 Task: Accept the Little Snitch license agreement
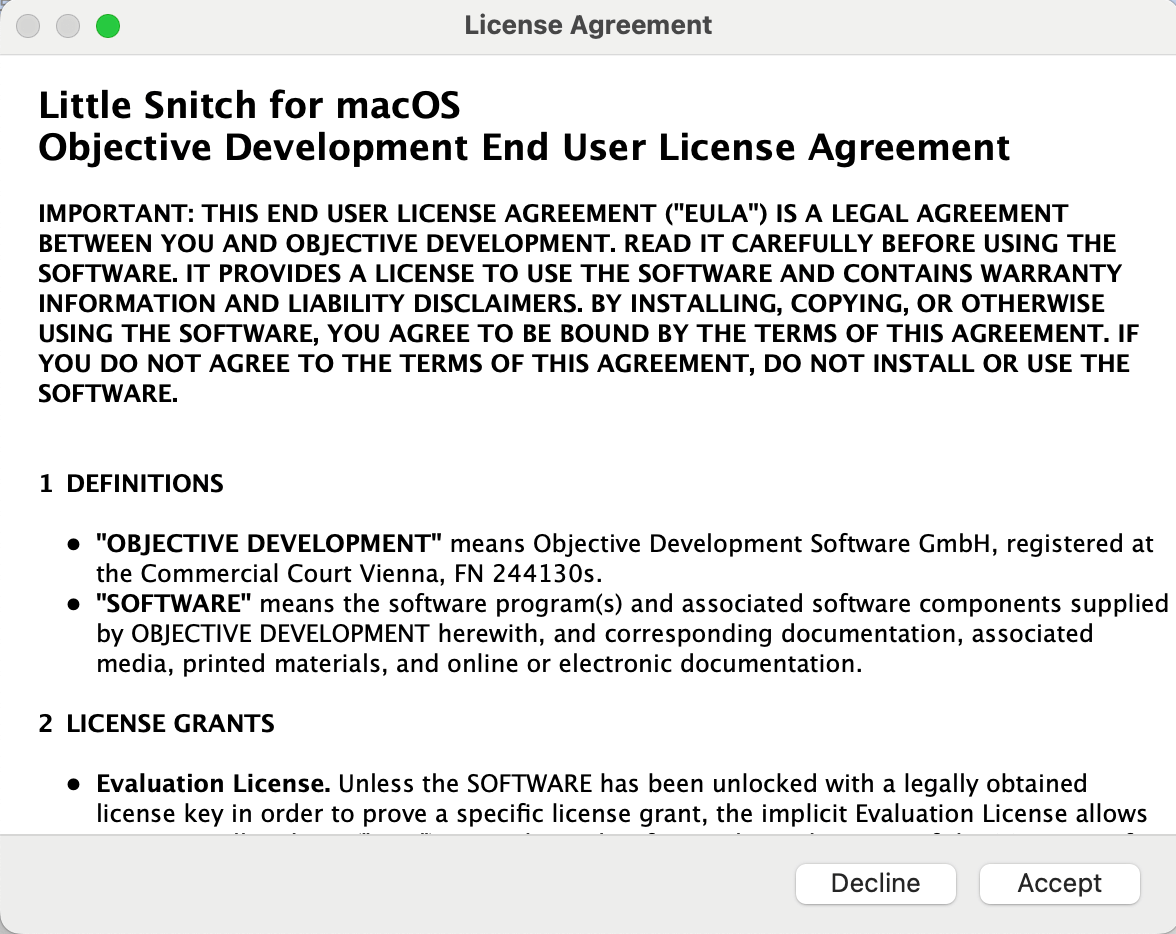(x=1059, y=883)
